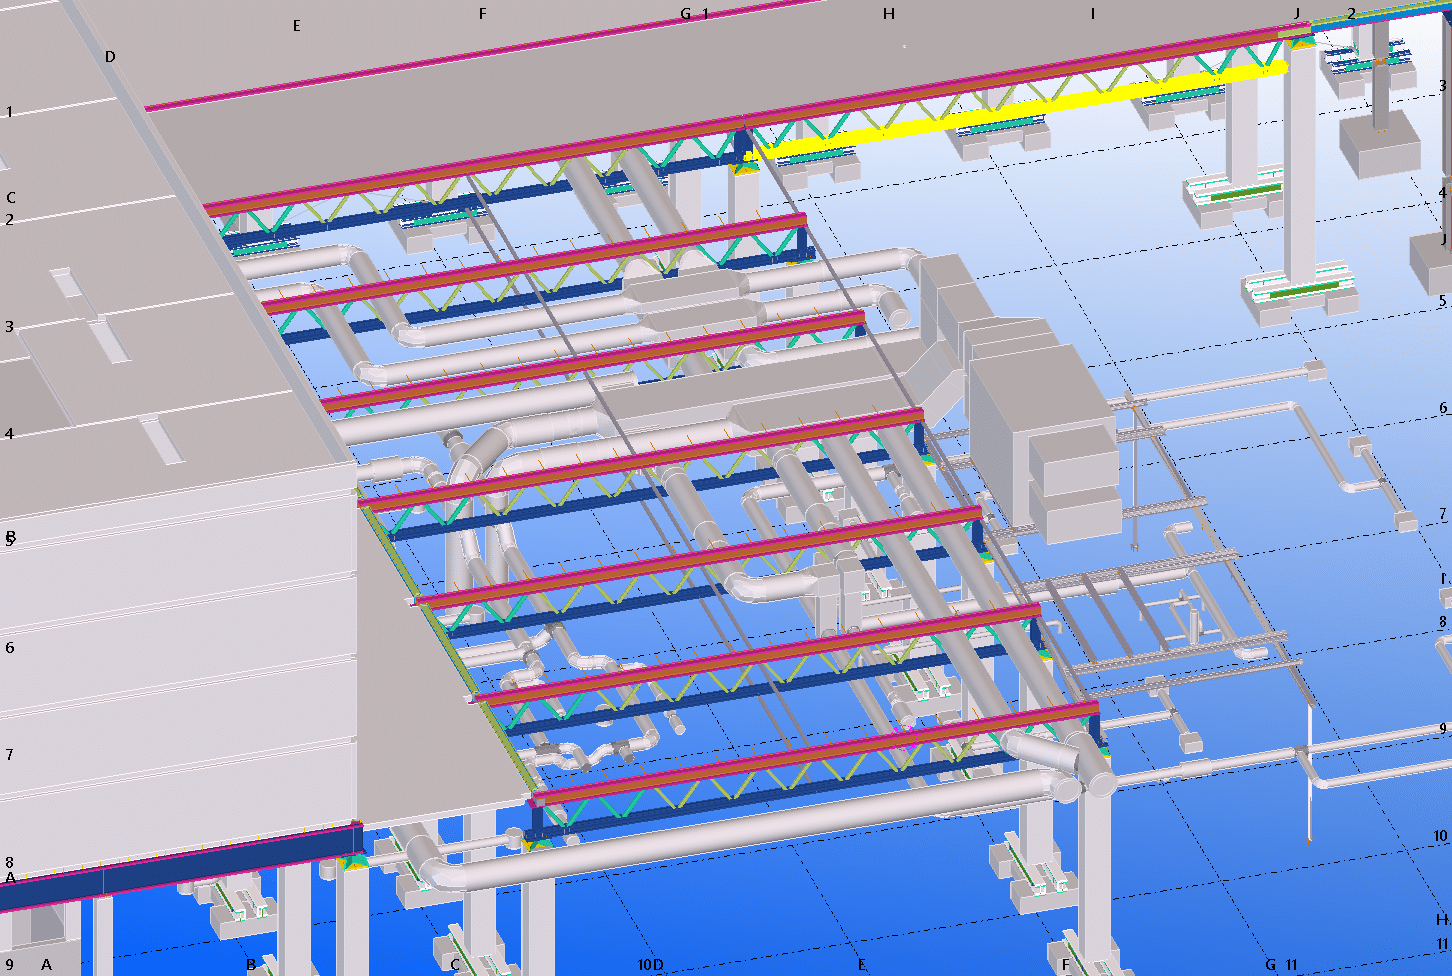
Task: Click grid label F on the top edge
Action: pos(482,14)
